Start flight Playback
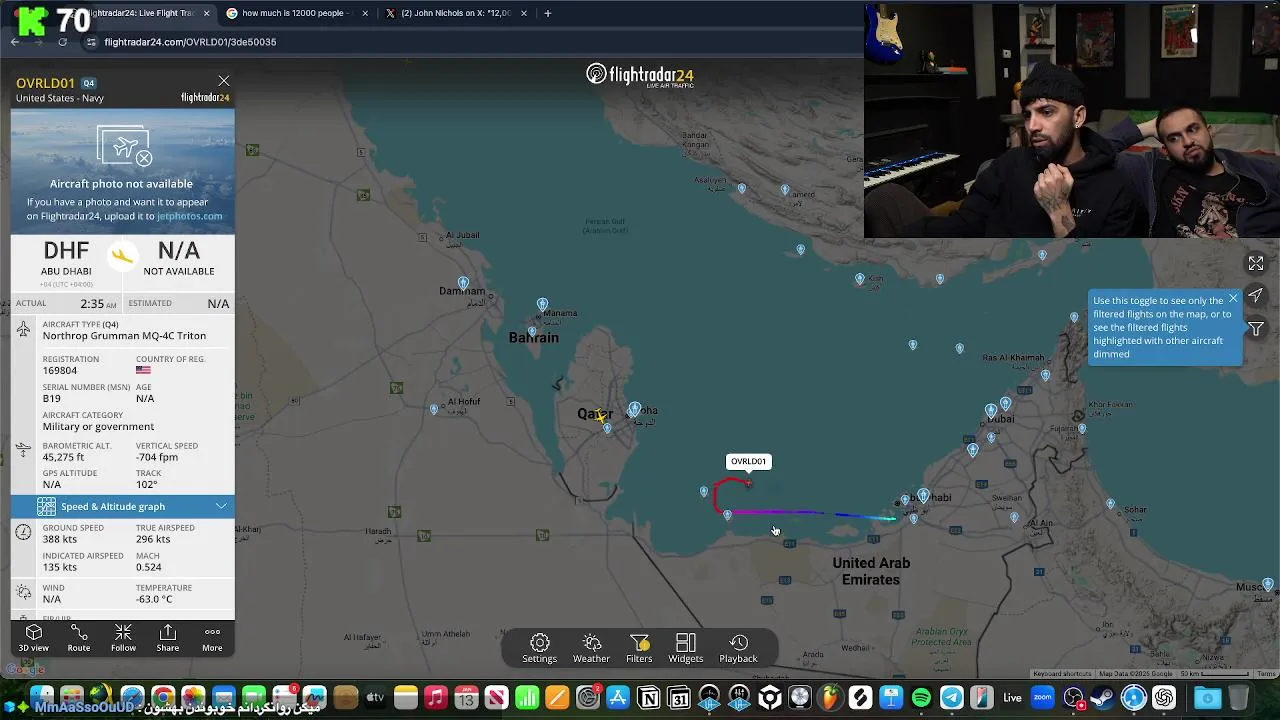This screenshot has width=1280, height=720. [738, 648]
